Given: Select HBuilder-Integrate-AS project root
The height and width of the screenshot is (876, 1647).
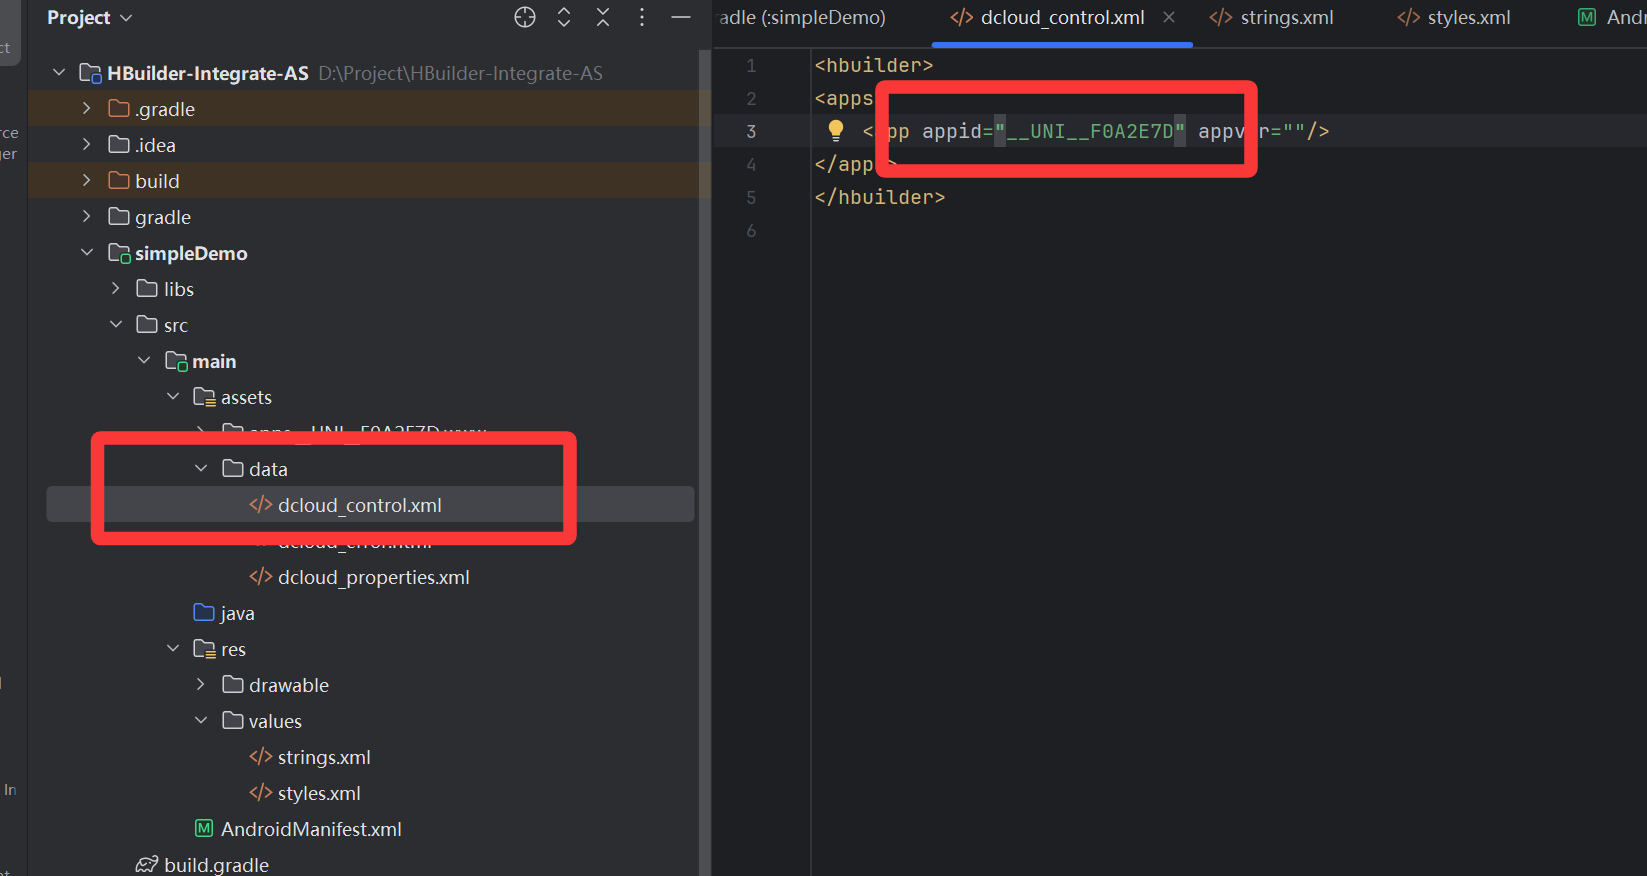Looking at the screenshot, I should click(208, 73).
